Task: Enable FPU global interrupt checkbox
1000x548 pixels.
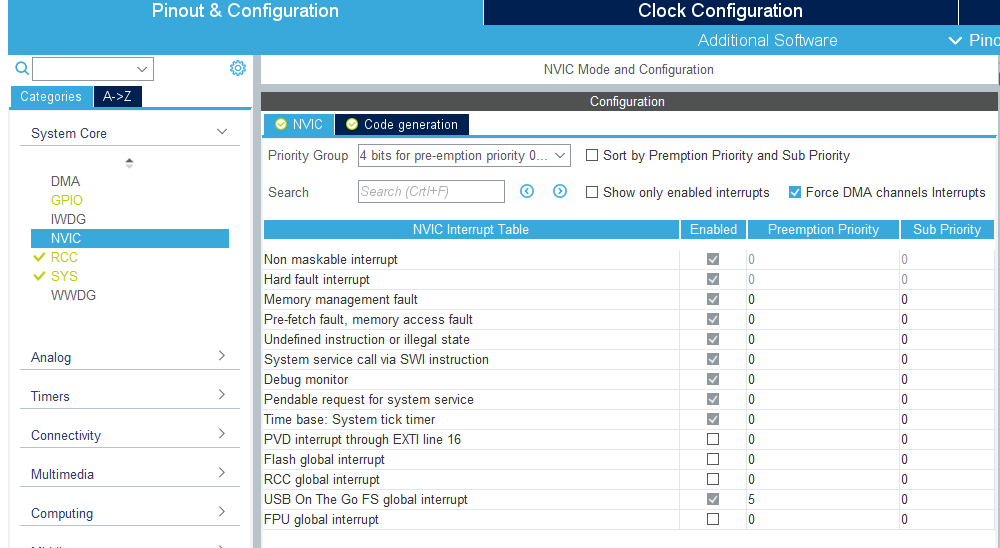Action: pos(713,519)
